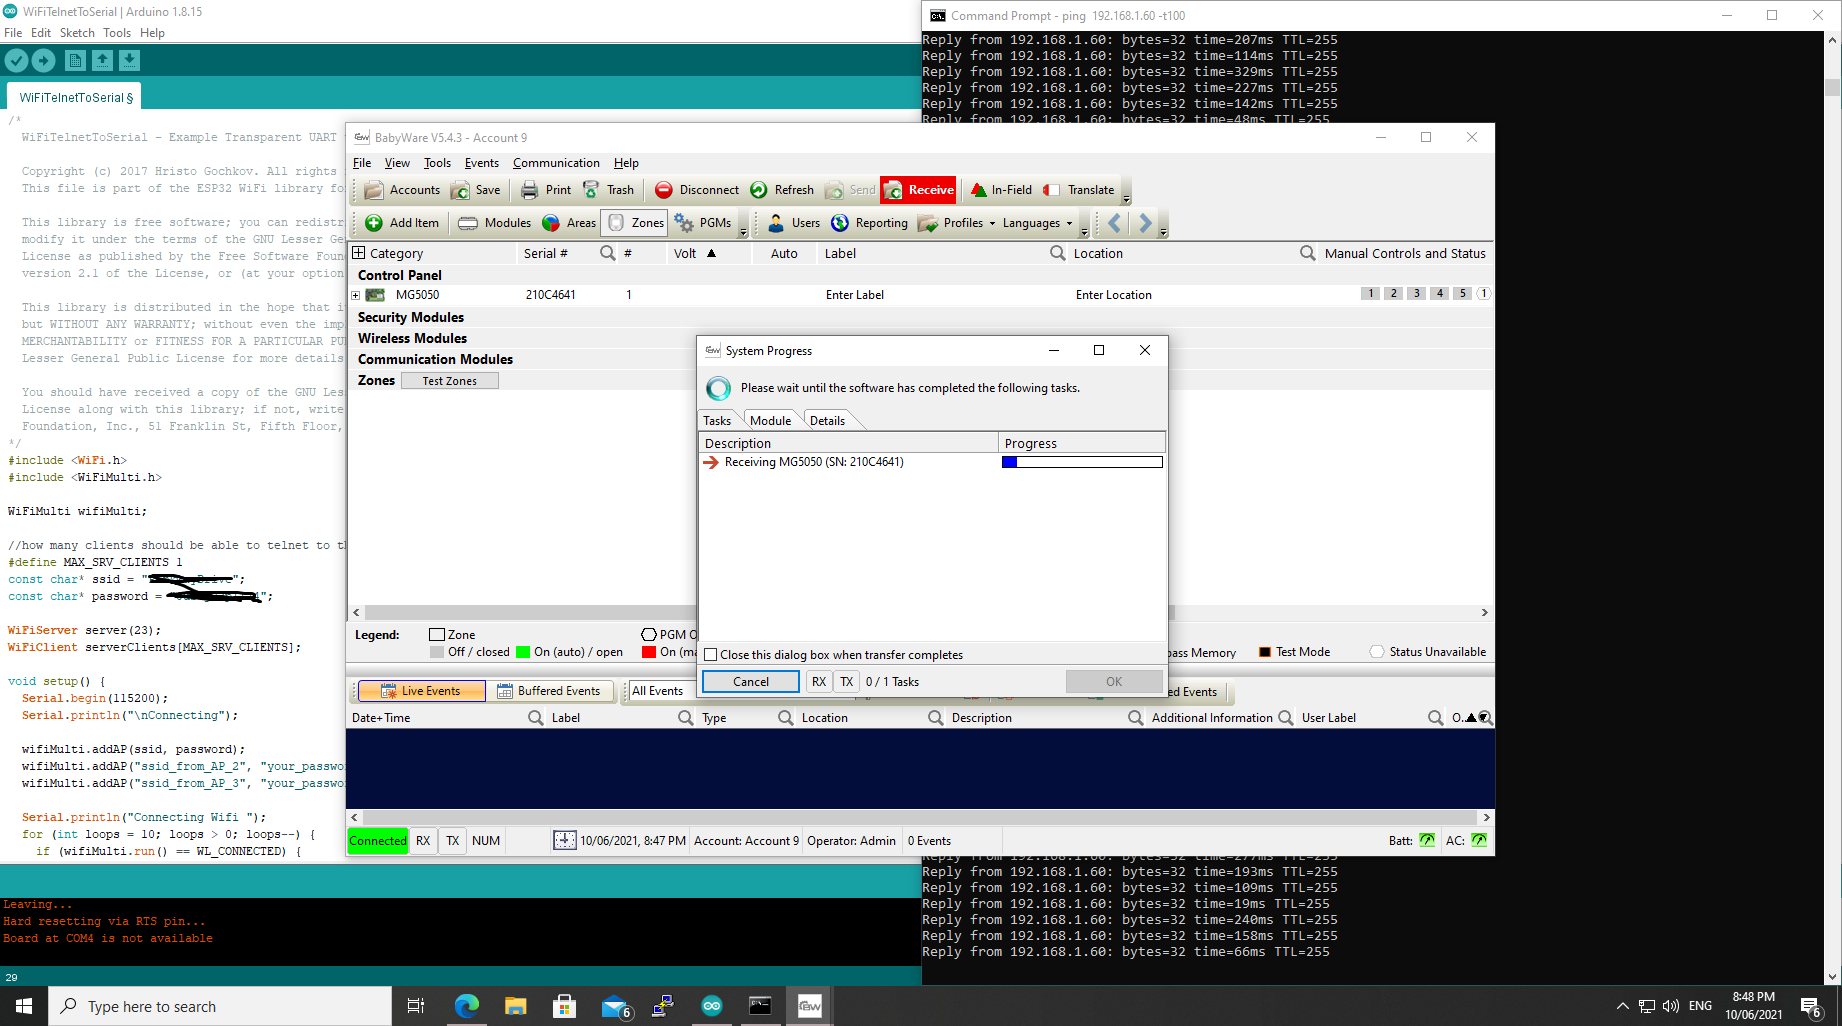Cancel the receiving transfer

pyautogui.click(x=749, y=681)
